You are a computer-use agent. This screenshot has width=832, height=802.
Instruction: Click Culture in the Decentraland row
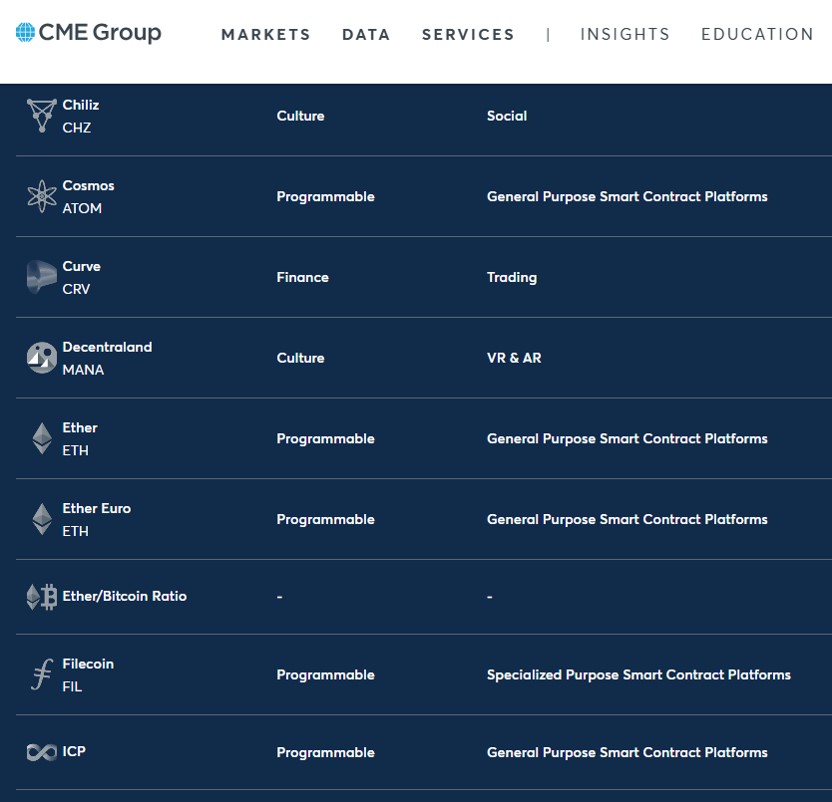pos(300,358)
